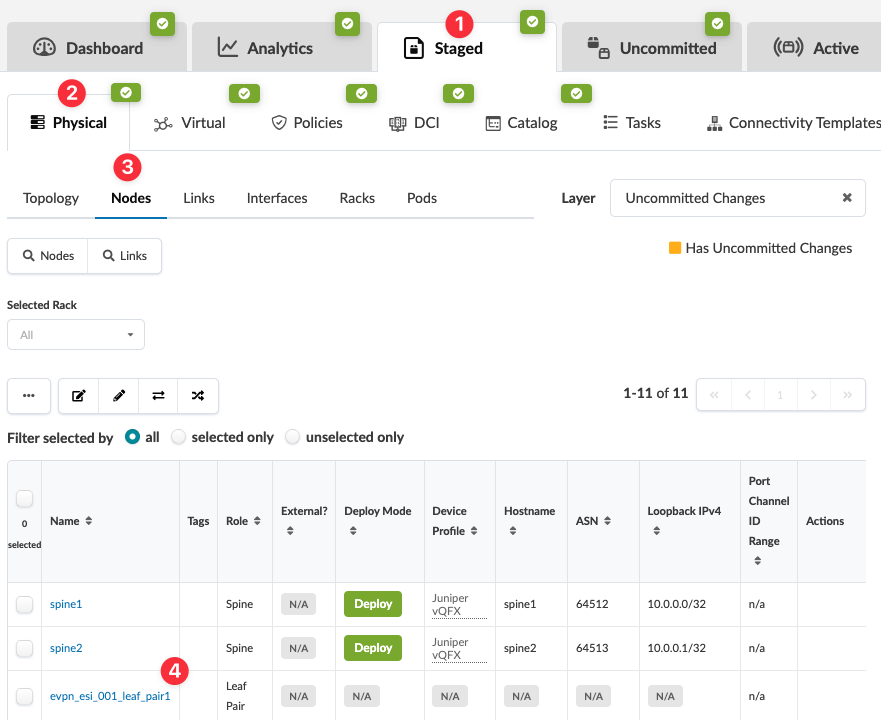Open the Layer selection dropdown
This screenshot has height=720, width=881.
[x=725, y=198]
